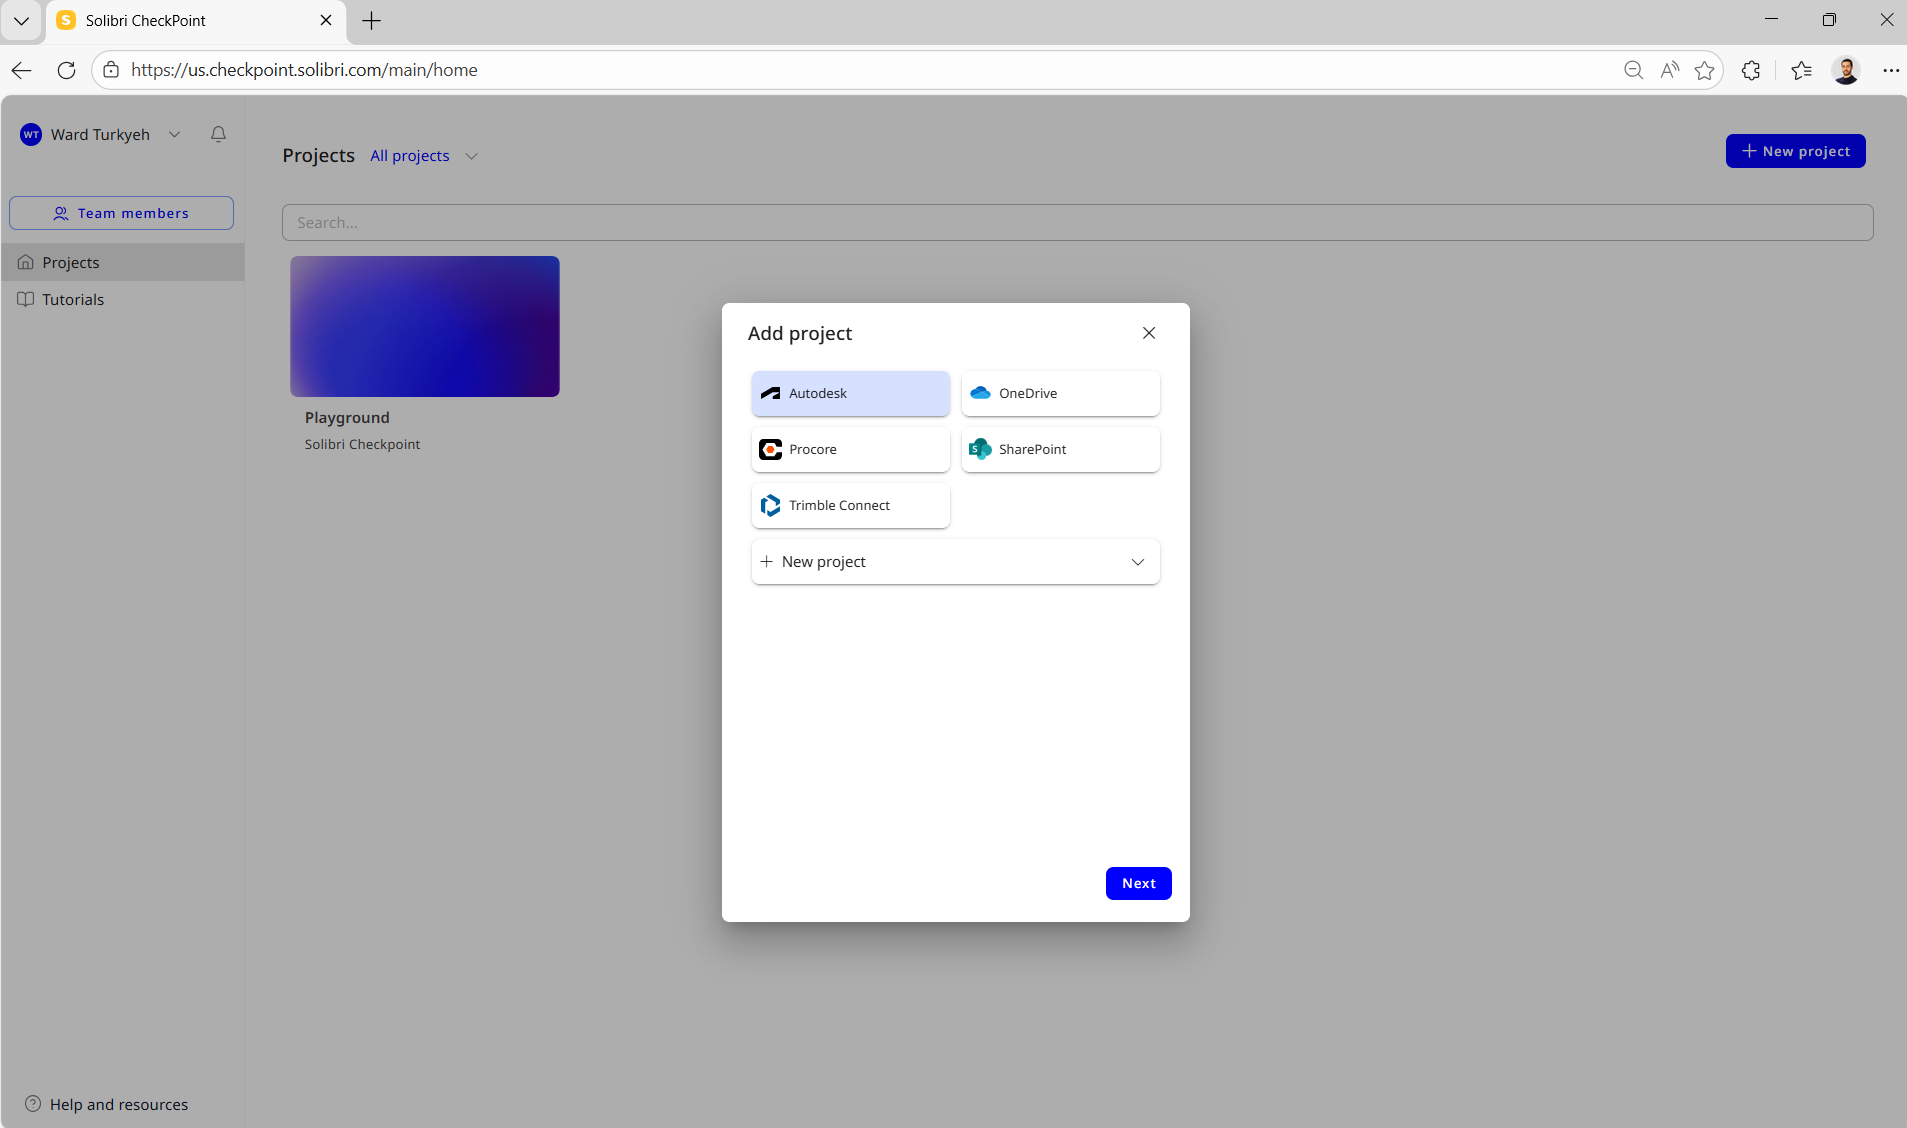Select the OneDrive cloud icon

[980, 393]
